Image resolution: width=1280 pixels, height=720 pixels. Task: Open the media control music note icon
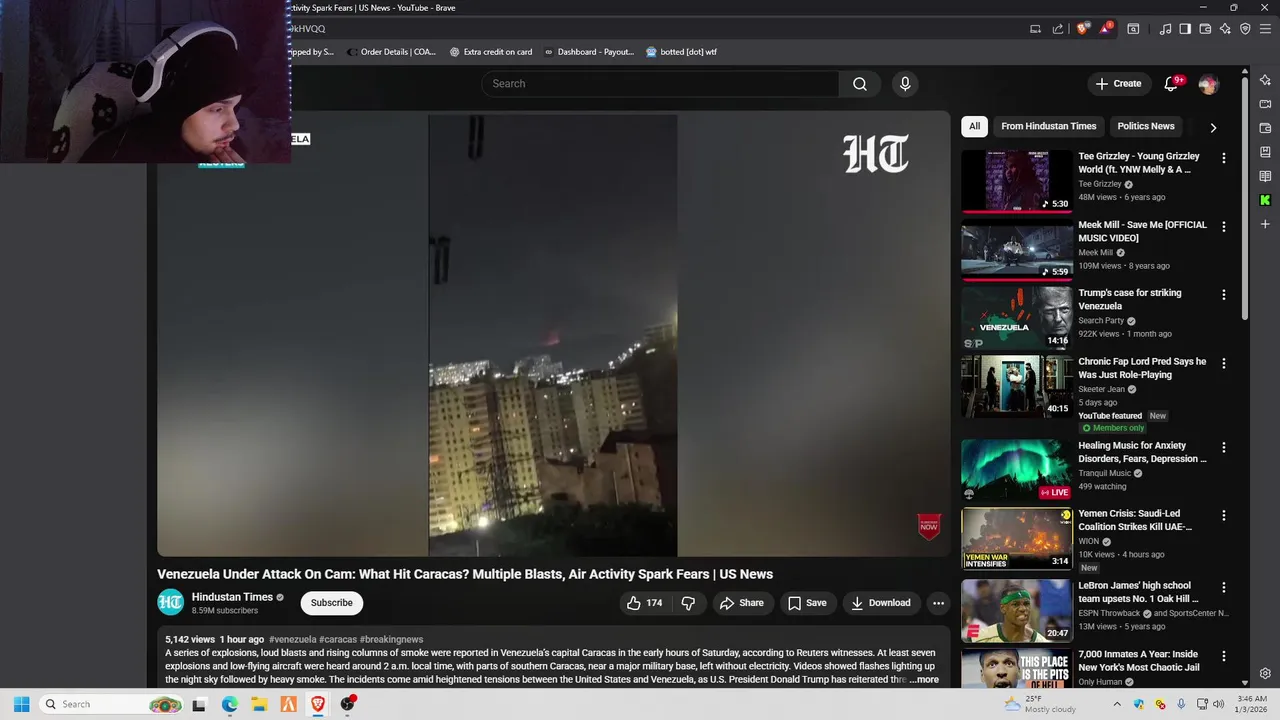pos(1165,29)
